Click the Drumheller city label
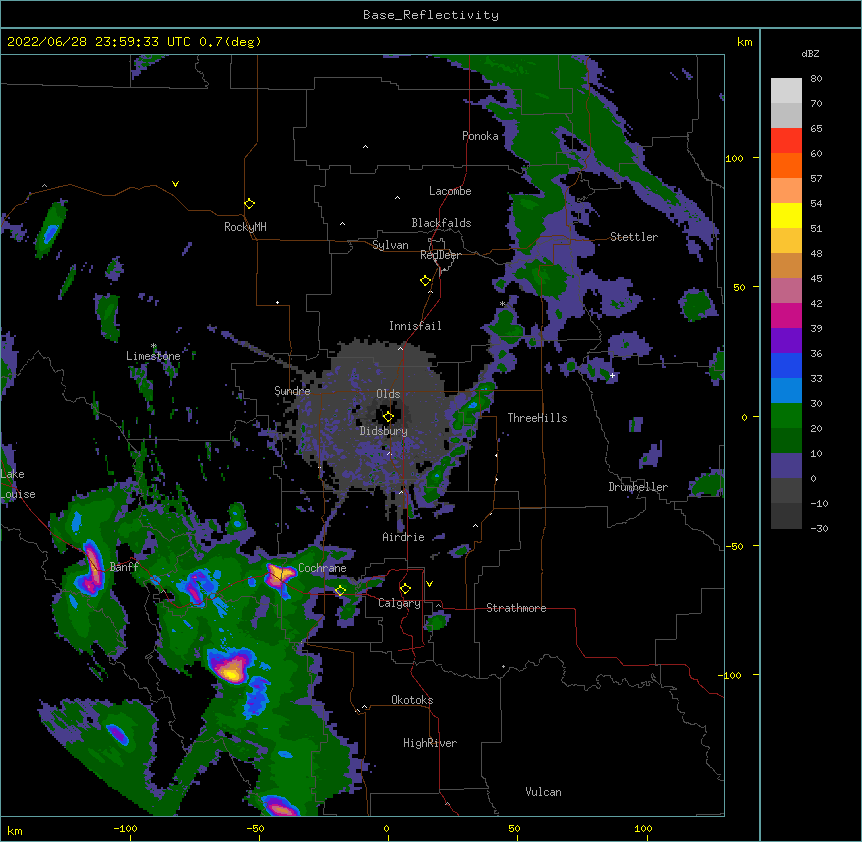 tap(638, 487)
